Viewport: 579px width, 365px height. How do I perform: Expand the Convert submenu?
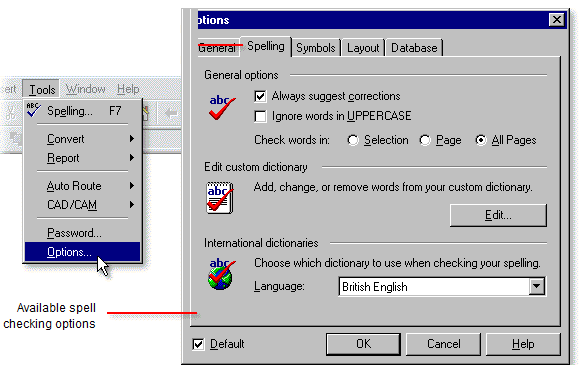(83, 139)
